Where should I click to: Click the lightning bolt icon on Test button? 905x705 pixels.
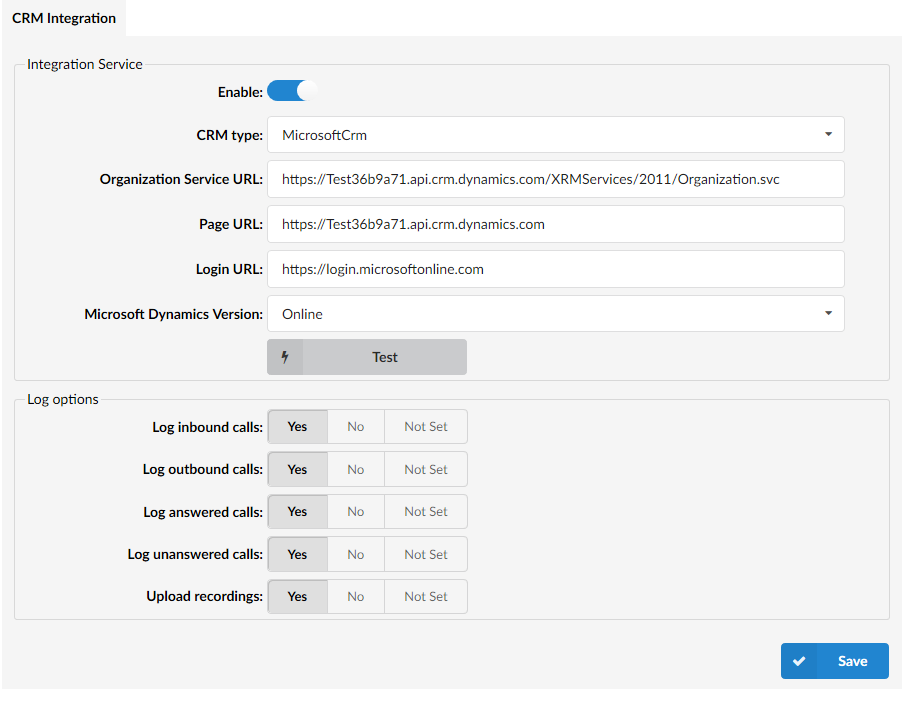tap(285, 357)
